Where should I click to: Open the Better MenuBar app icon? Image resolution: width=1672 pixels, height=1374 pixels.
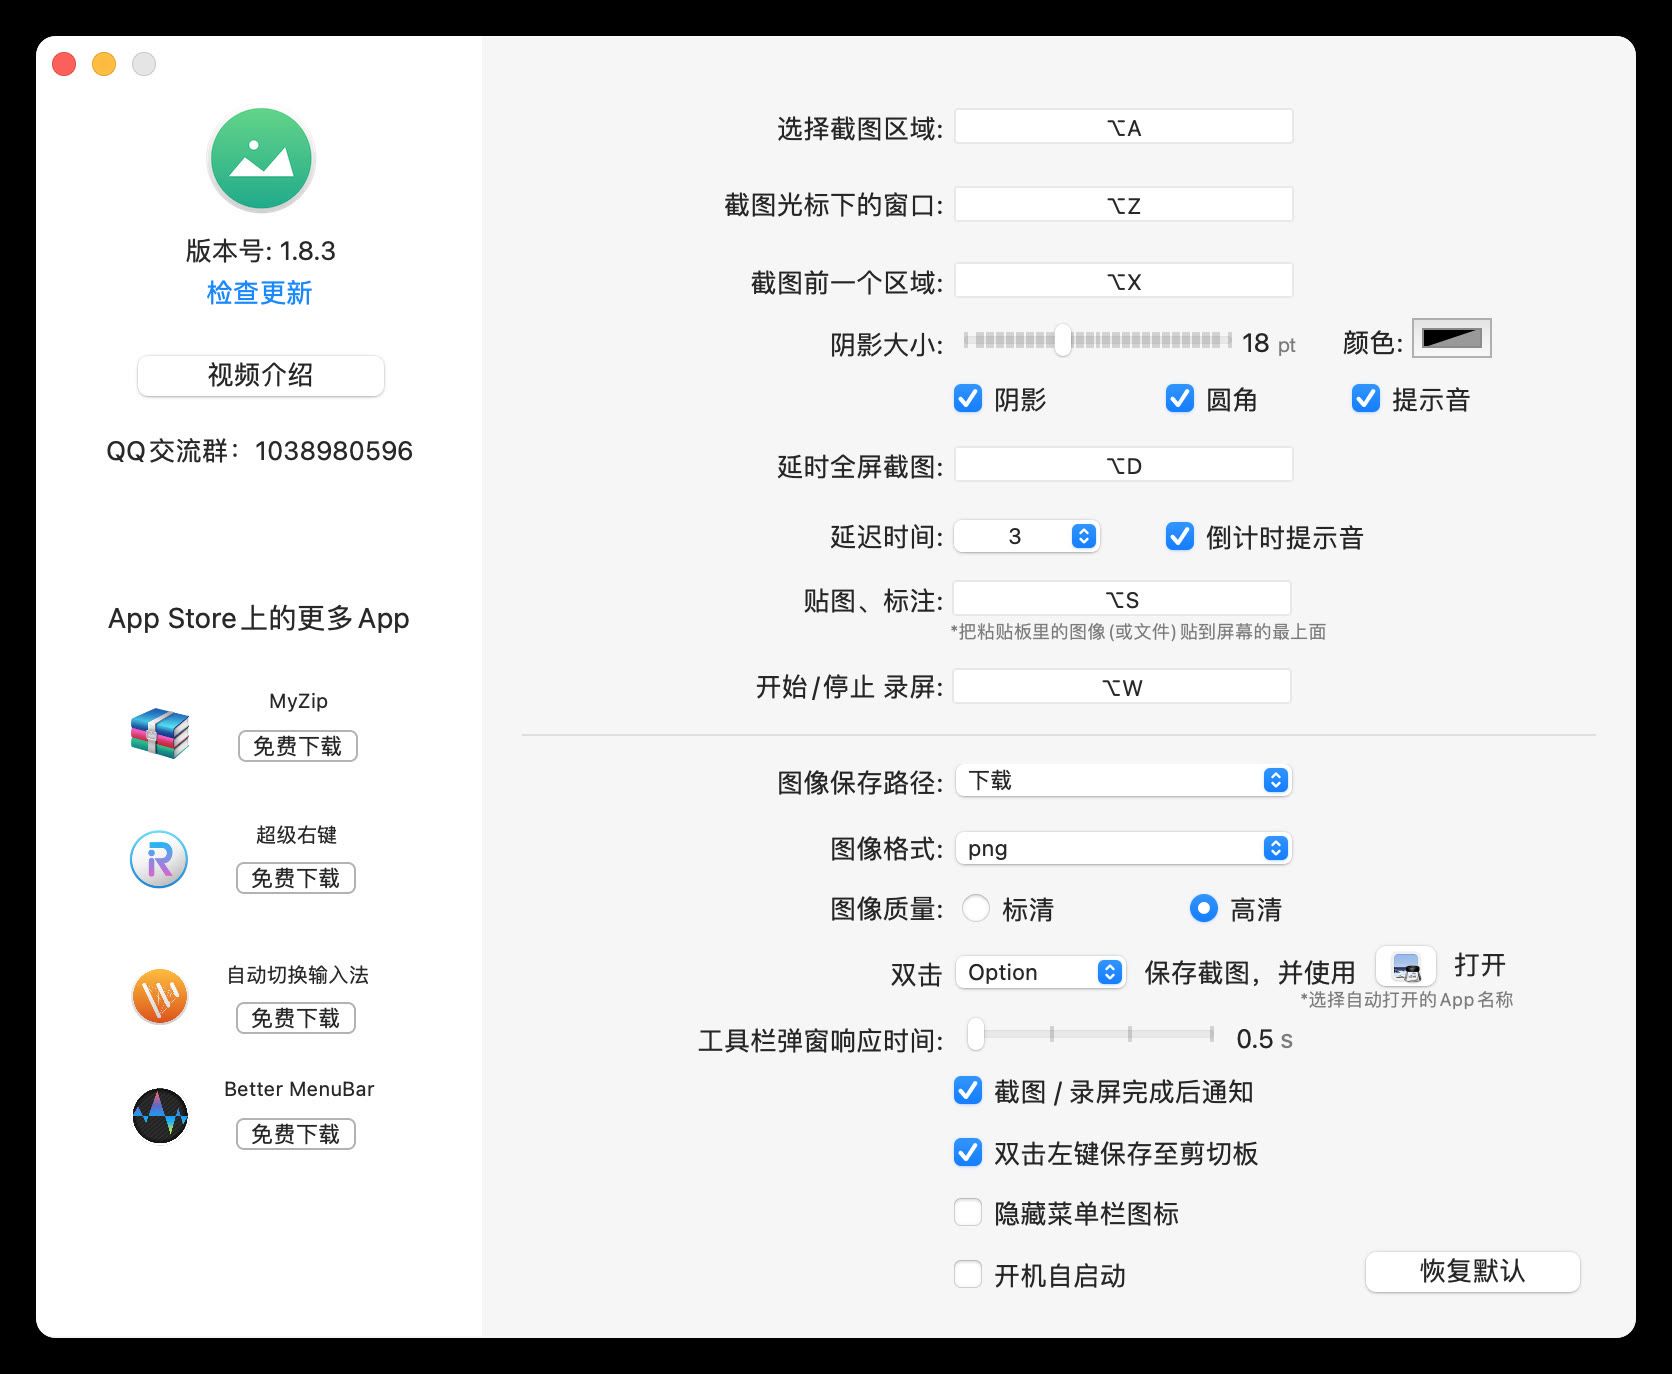[160, 1115]
